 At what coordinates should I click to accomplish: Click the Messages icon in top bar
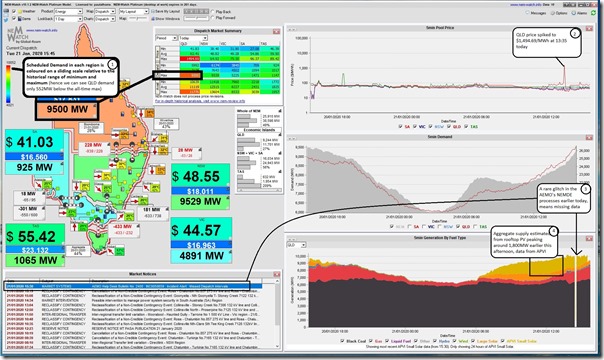coord(528,13)
